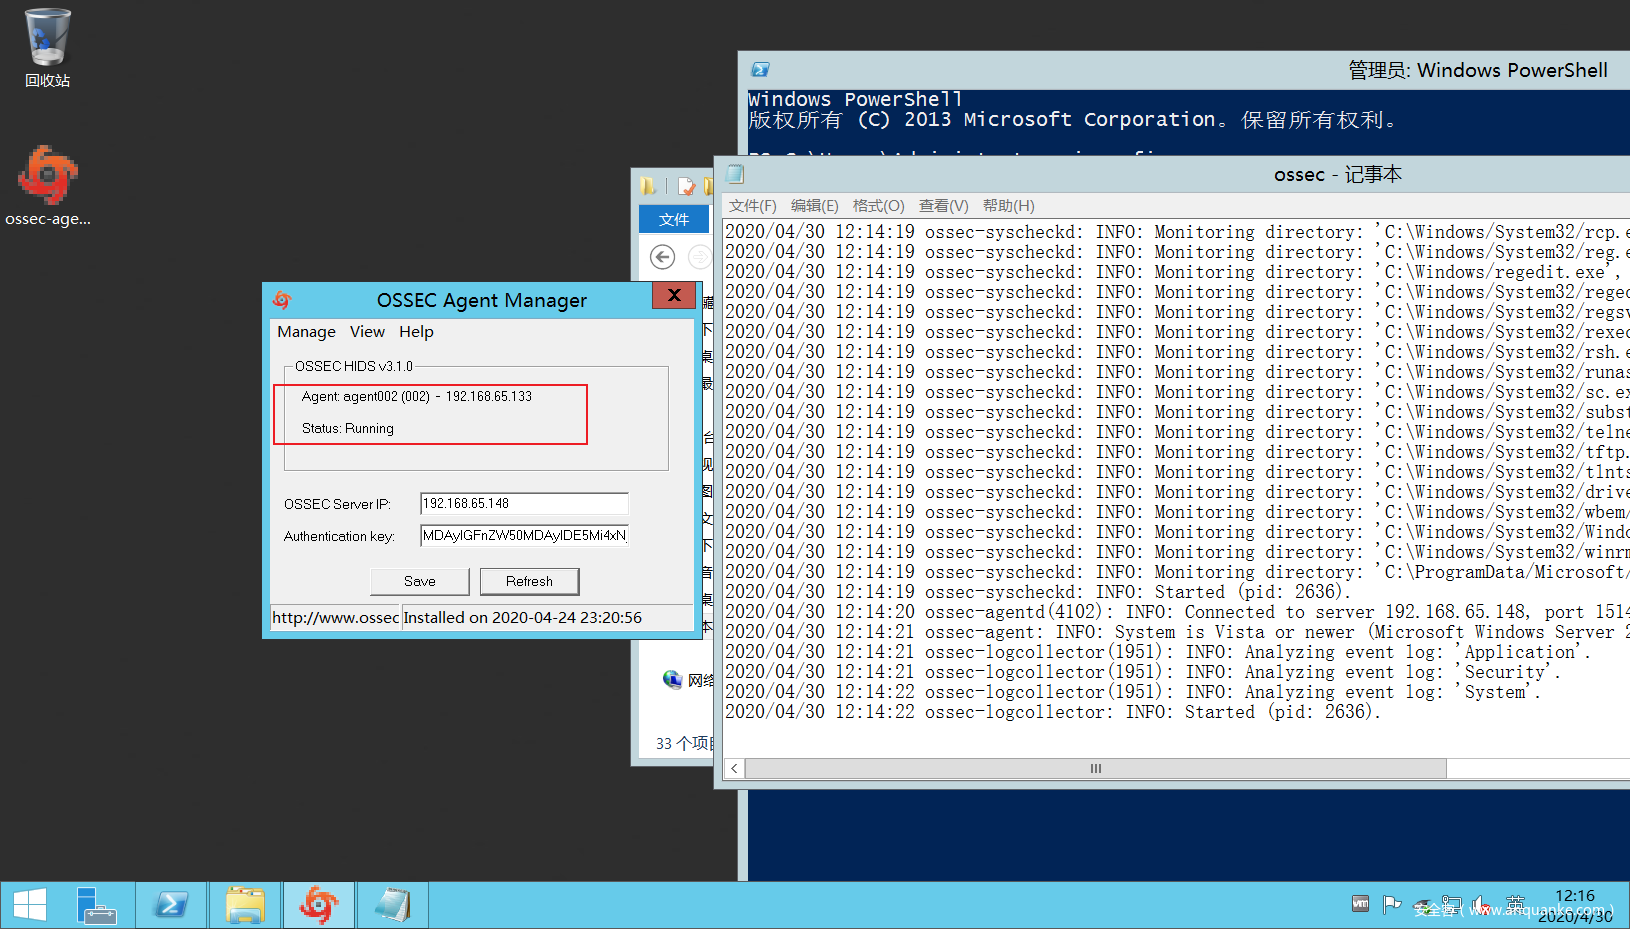Launch Server Manager from the taskbar
Screen dimensions: 1630x929
[97, 905]
